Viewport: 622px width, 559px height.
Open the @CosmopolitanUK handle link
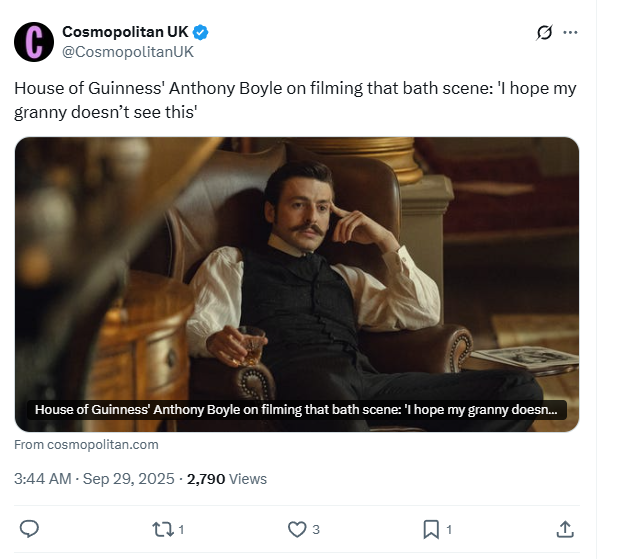[128, 51]
